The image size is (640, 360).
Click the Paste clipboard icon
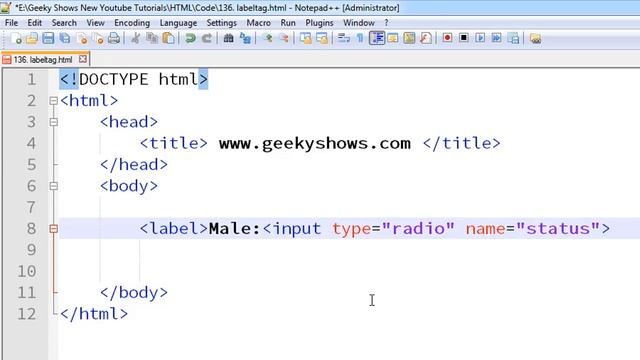pos(168,38)
